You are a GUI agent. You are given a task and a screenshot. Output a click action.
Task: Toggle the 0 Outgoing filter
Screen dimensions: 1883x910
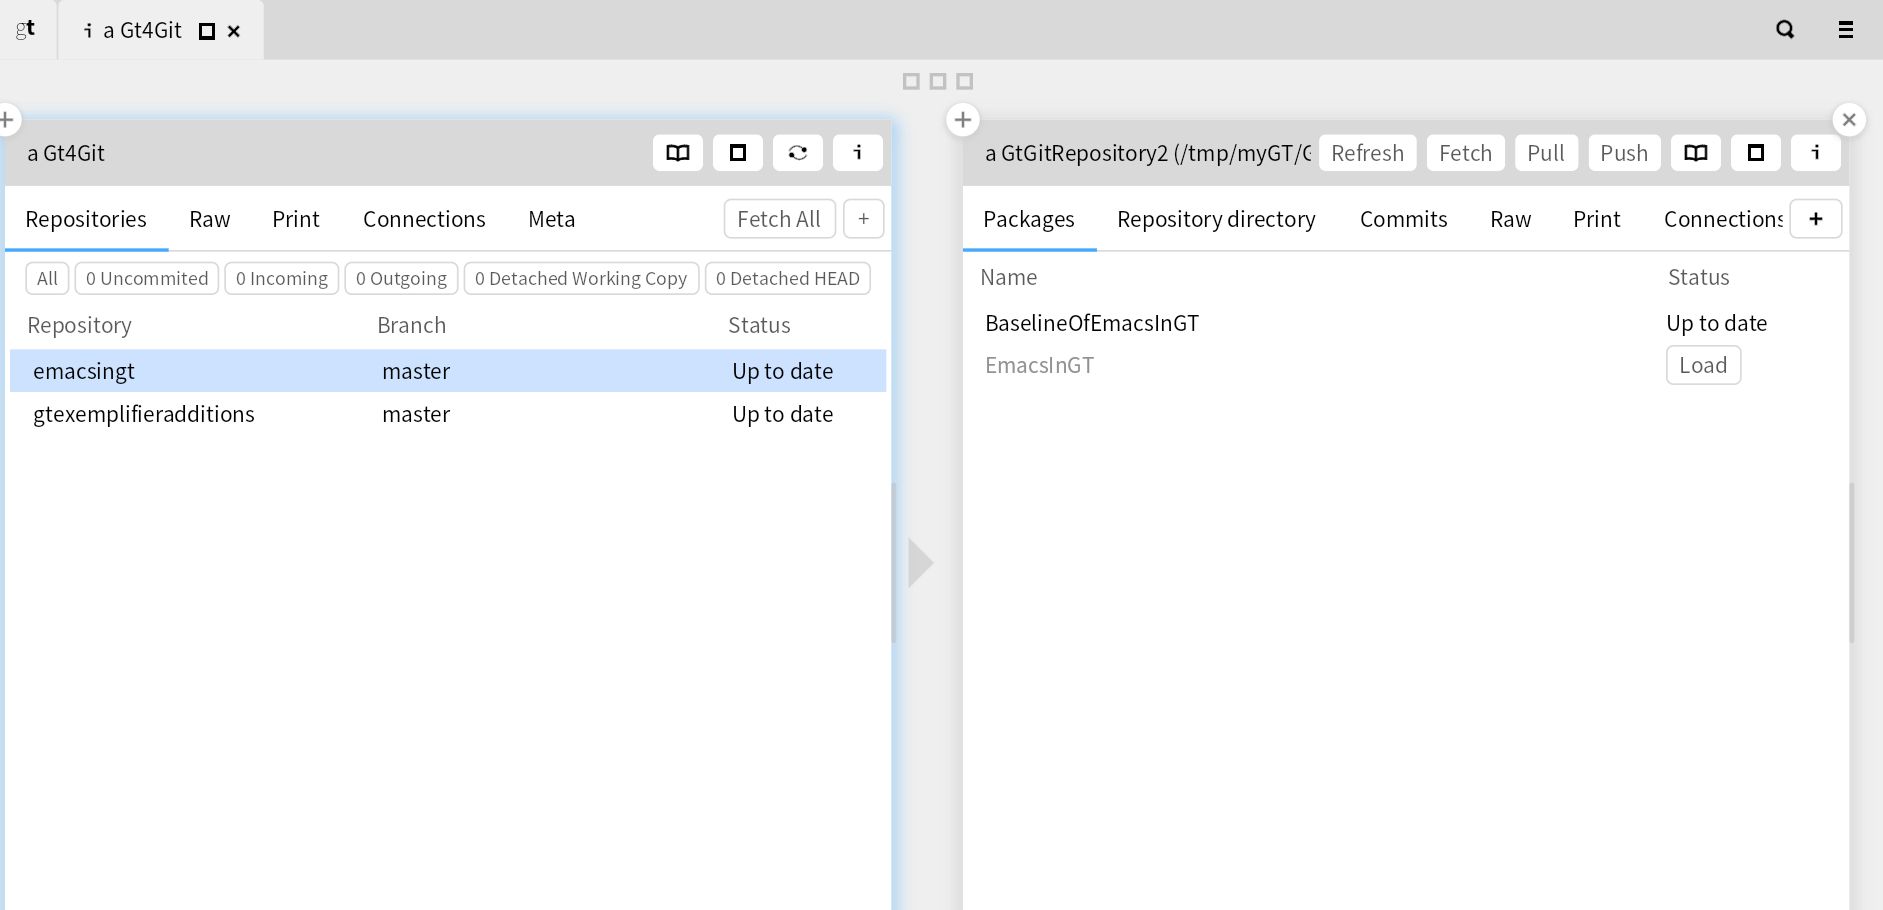[402, 278]
